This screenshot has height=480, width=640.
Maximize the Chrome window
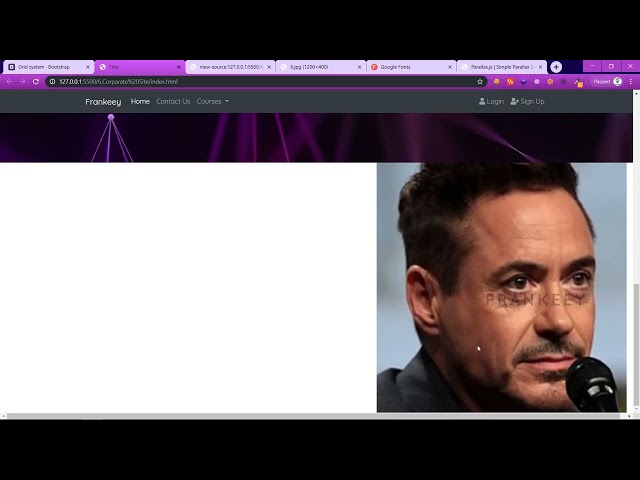611,66
